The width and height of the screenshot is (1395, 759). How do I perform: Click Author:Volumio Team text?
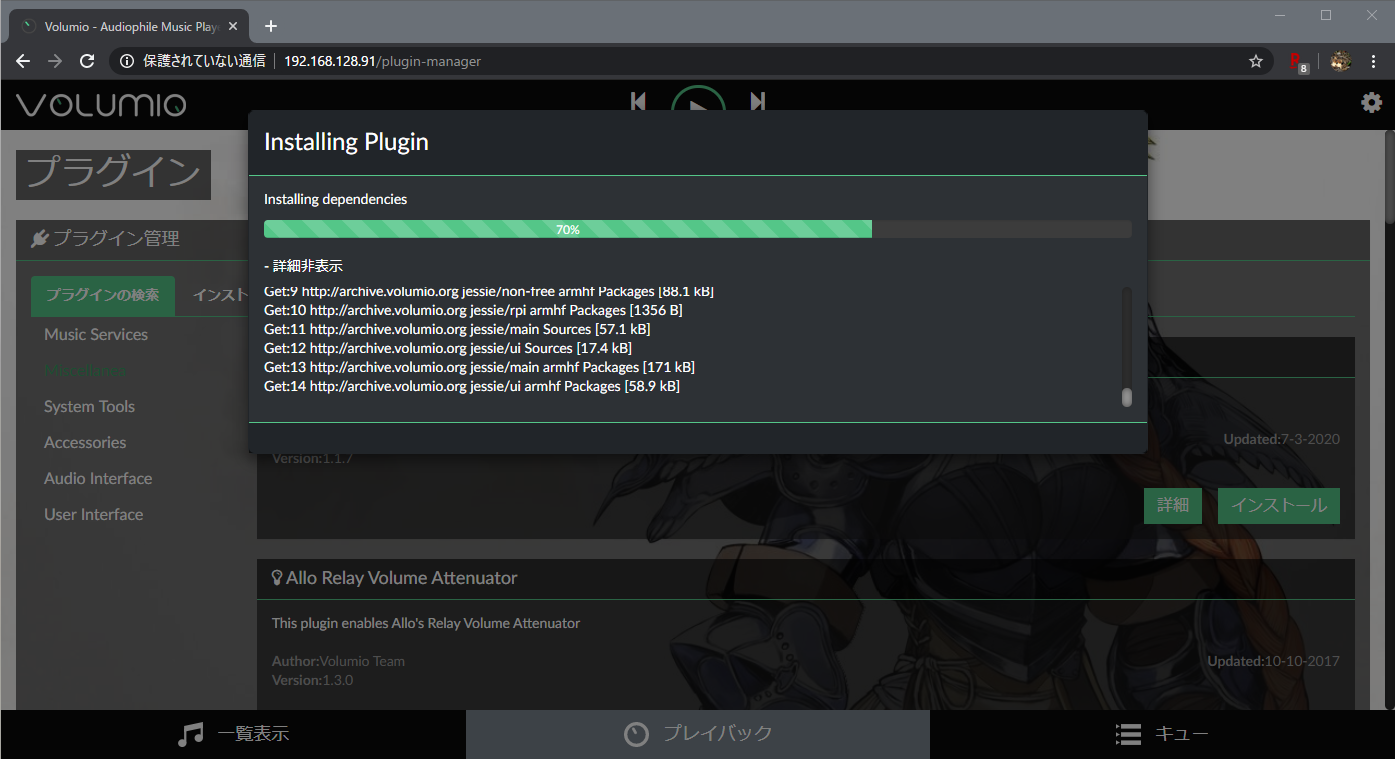point(338,661)
